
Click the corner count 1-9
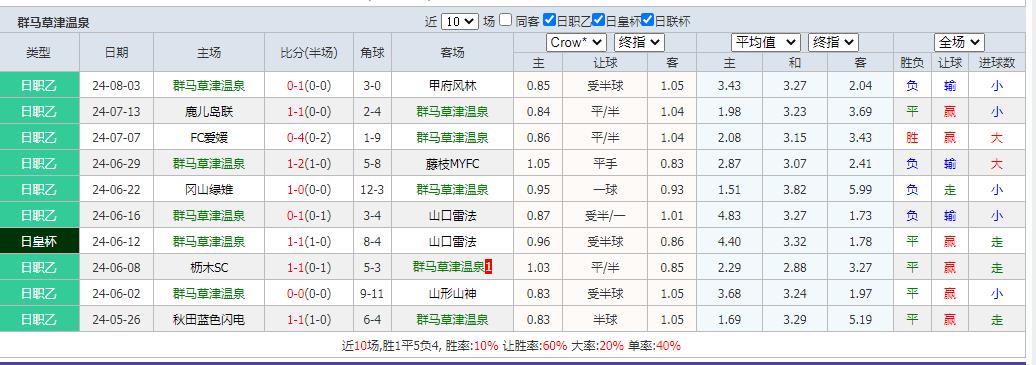[372, 138]
